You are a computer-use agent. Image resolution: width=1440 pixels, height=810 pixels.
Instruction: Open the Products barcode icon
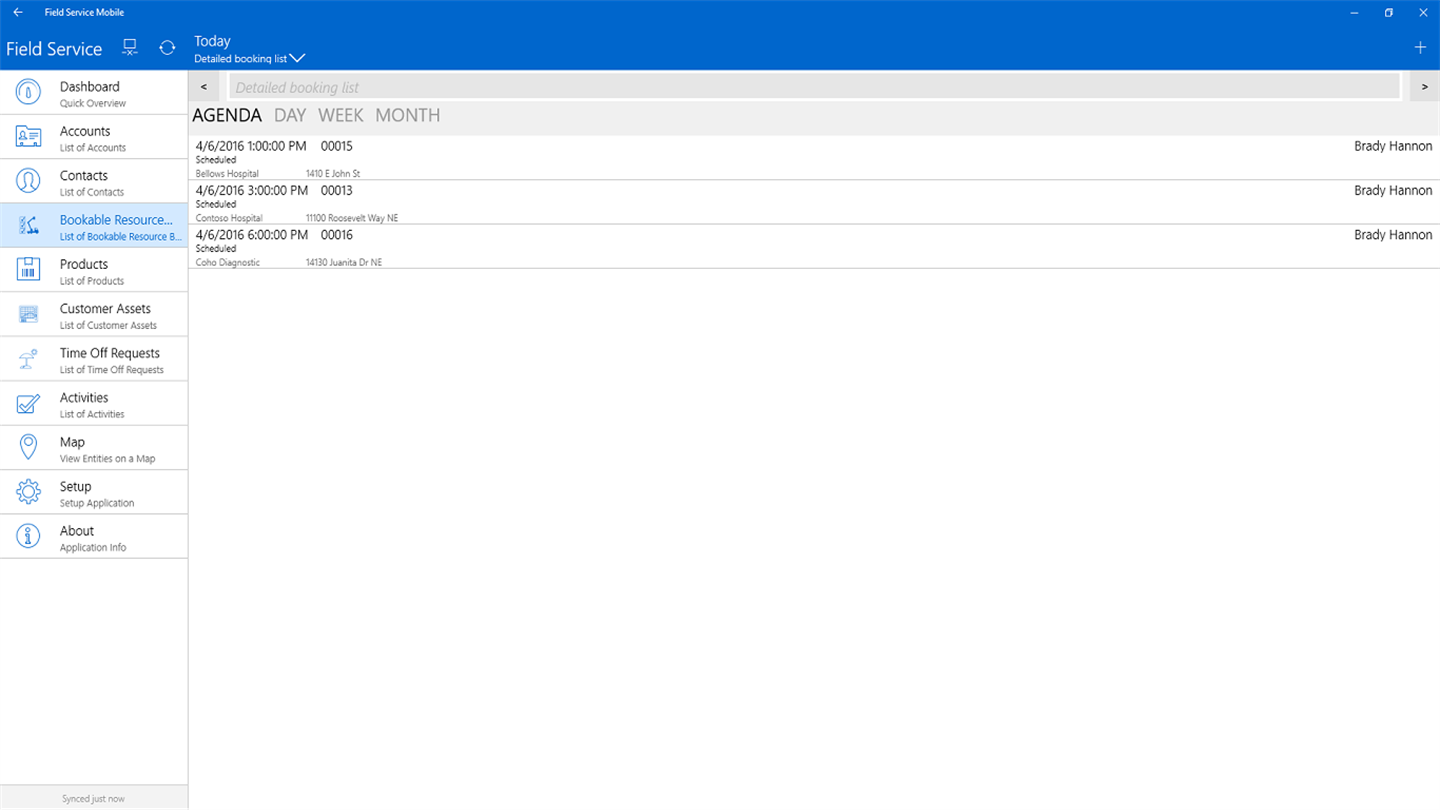(x=28, y=270)
